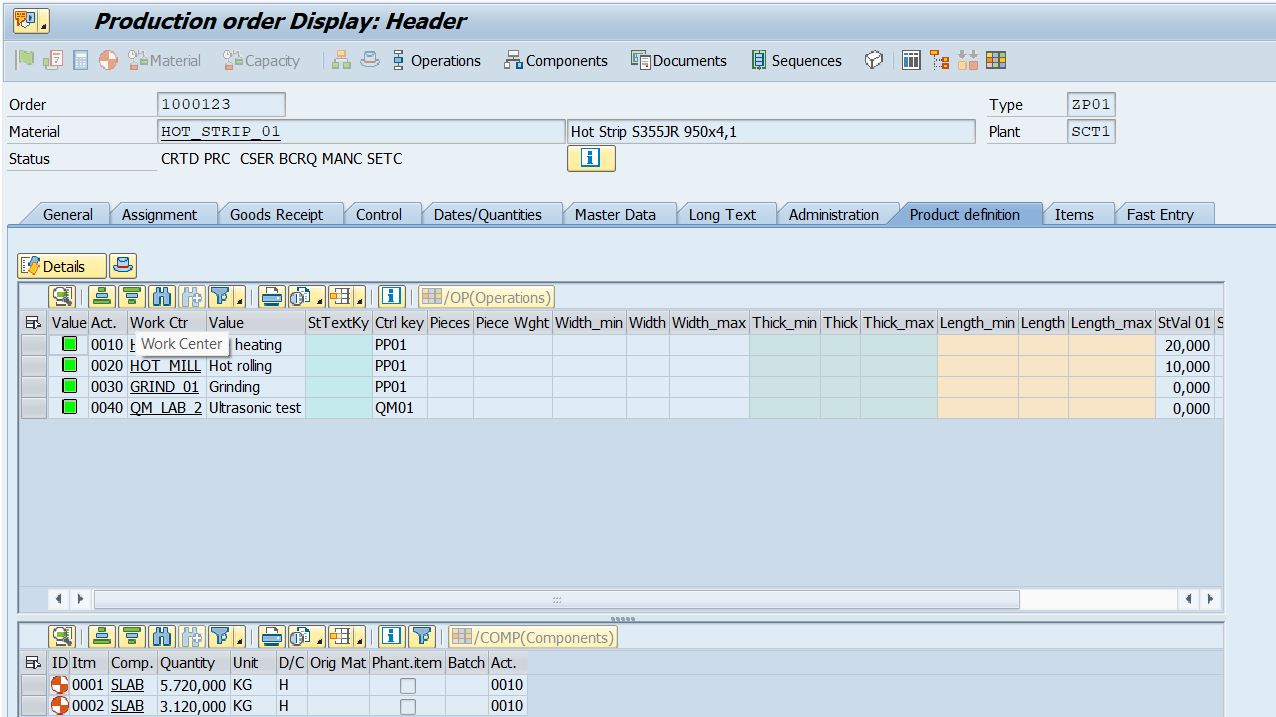Click sort descending icon in components toolbar

pos(131,637)
